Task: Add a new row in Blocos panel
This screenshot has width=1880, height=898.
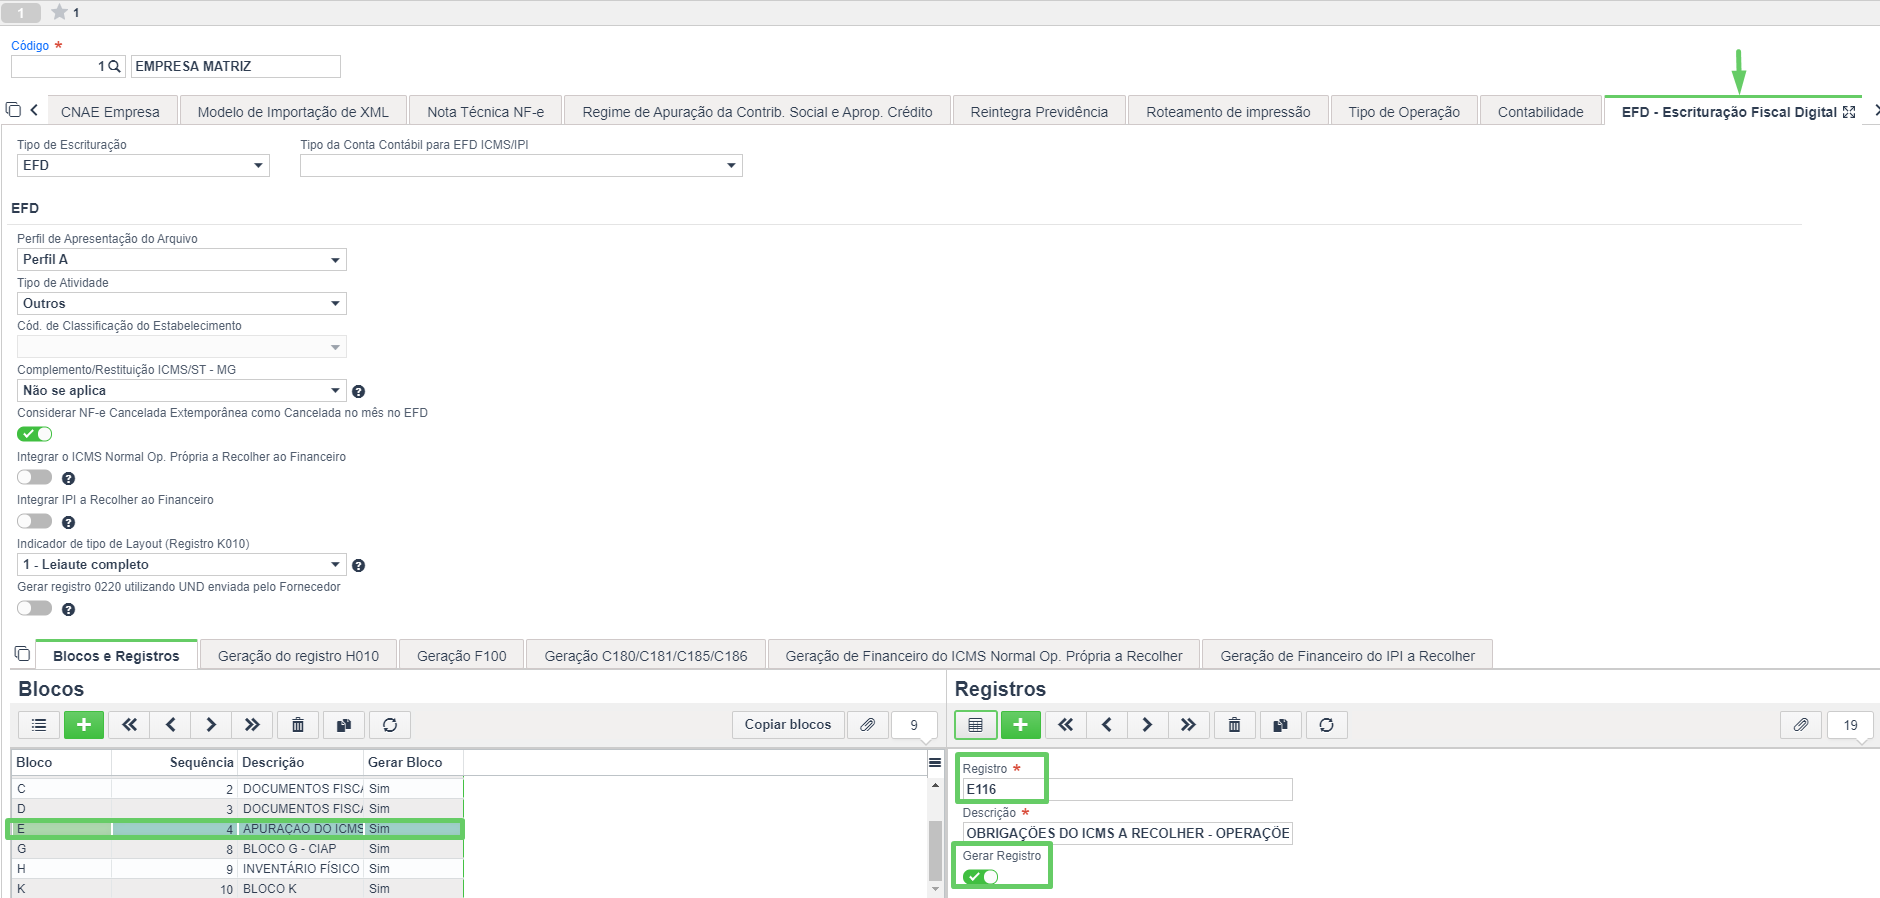Action: point(84,725)
